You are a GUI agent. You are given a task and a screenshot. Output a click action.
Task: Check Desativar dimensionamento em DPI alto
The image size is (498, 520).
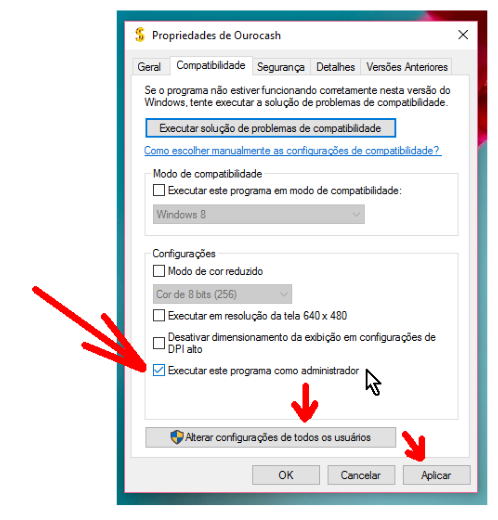(x=159, y=343)
